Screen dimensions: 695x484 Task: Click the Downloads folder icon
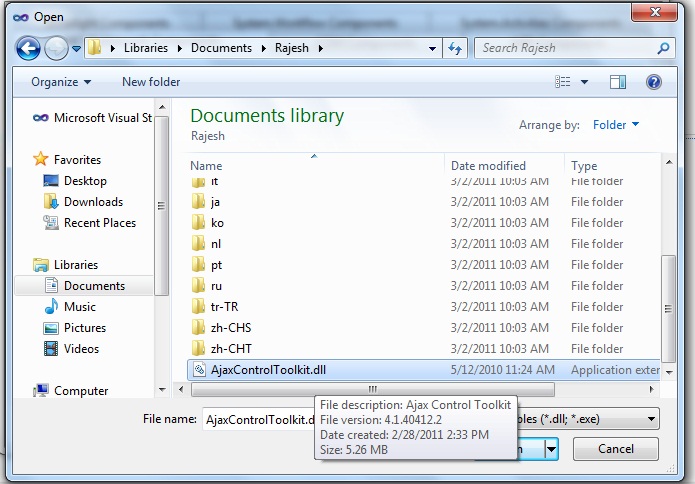pos(51,202)
